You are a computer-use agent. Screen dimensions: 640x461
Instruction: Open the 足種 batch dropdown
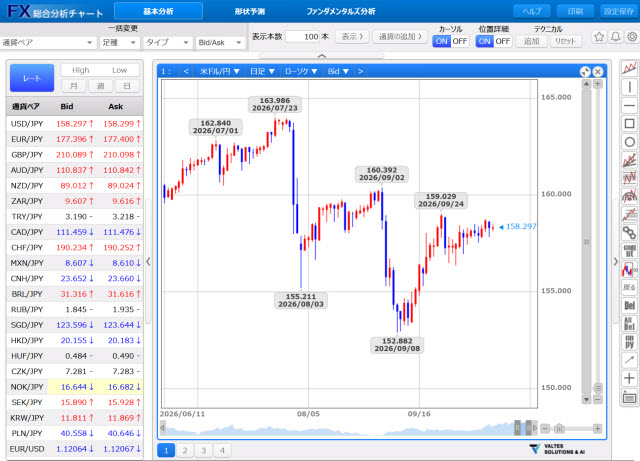(x=119, y=42)
